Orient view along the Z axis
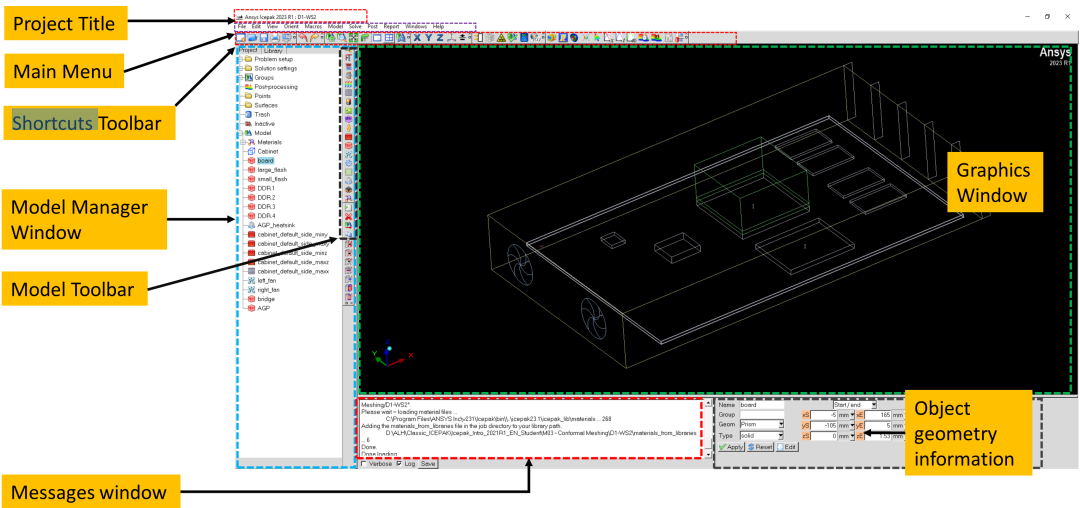 (439, 38)
